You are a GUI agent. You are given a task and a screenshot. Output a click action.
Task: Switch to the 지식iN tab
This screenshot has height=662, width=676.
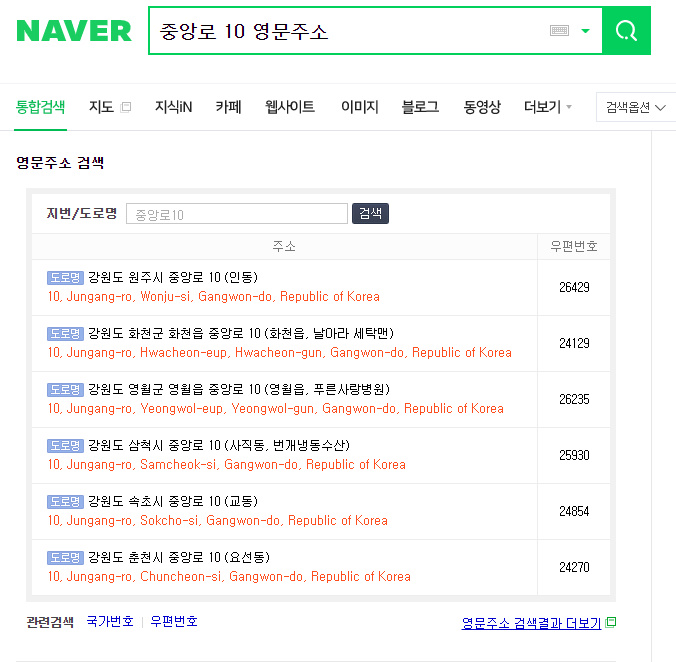tap(173, 107)
